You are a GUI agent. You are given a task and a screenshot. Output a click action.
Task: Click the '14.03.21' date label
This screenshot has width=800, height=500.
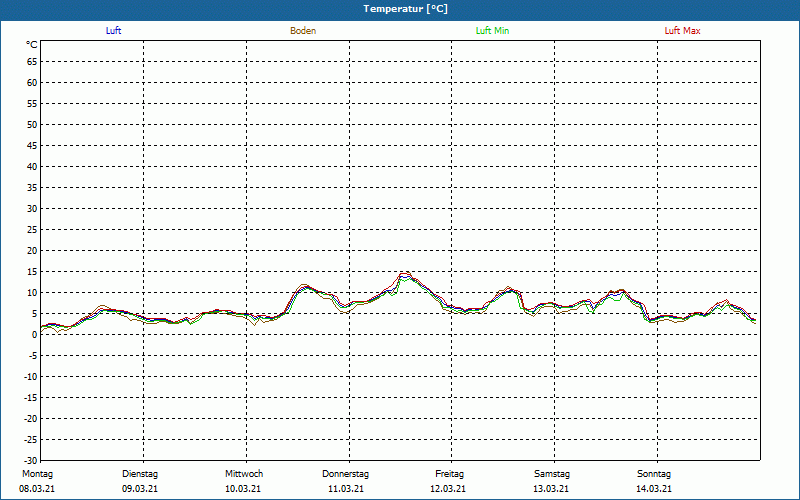pos(654,489)
